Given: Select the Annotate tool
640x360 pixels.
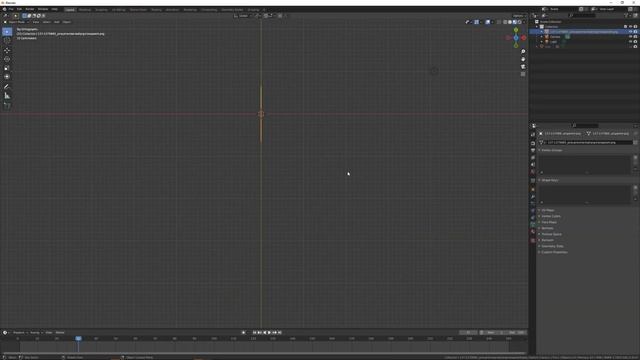Looking at the screenshot, I should [x=7, y=87].
